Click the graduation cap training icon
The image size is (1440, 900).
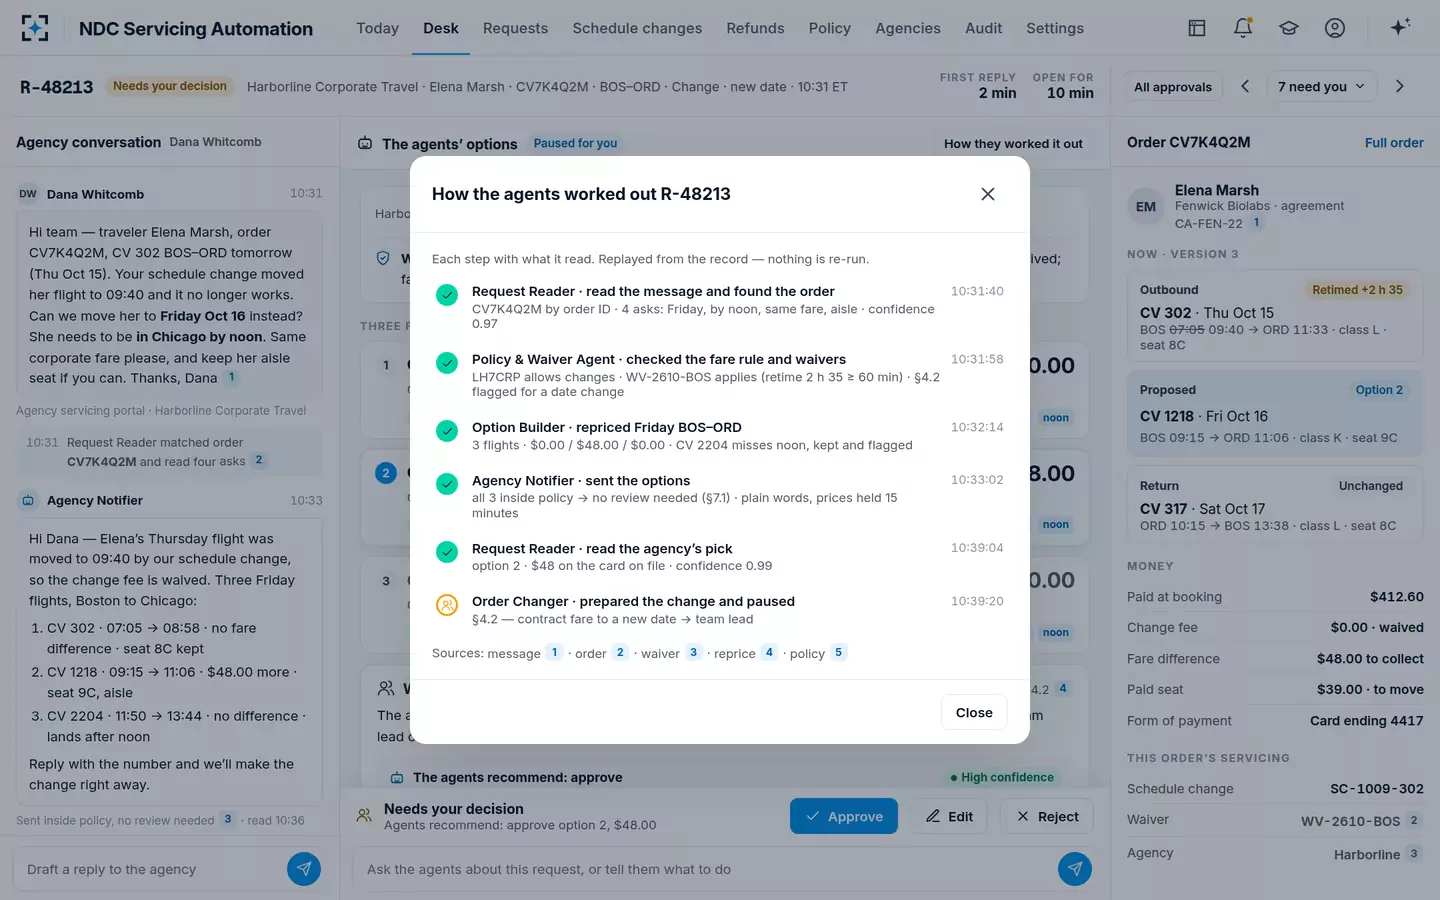pos(1289,28)
